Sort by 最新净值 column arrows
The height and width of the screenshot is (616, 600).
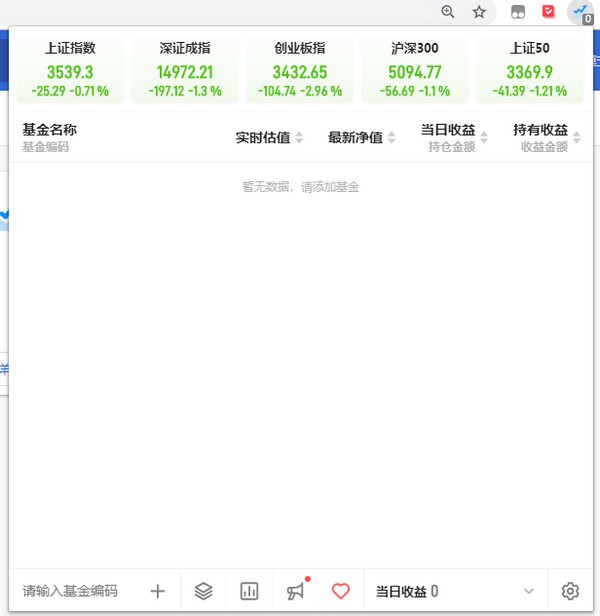[x=391, y=138]
